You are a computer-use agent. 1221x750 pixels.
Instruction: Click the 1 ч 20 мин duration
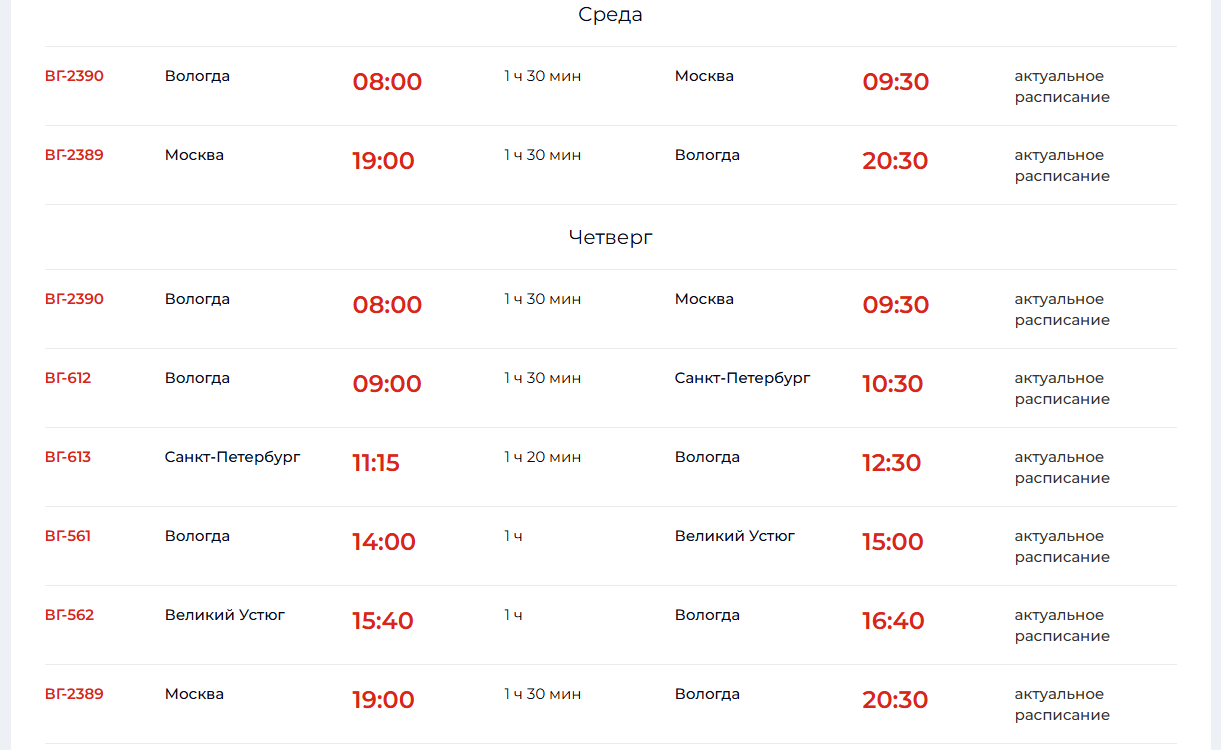(543, 457)
